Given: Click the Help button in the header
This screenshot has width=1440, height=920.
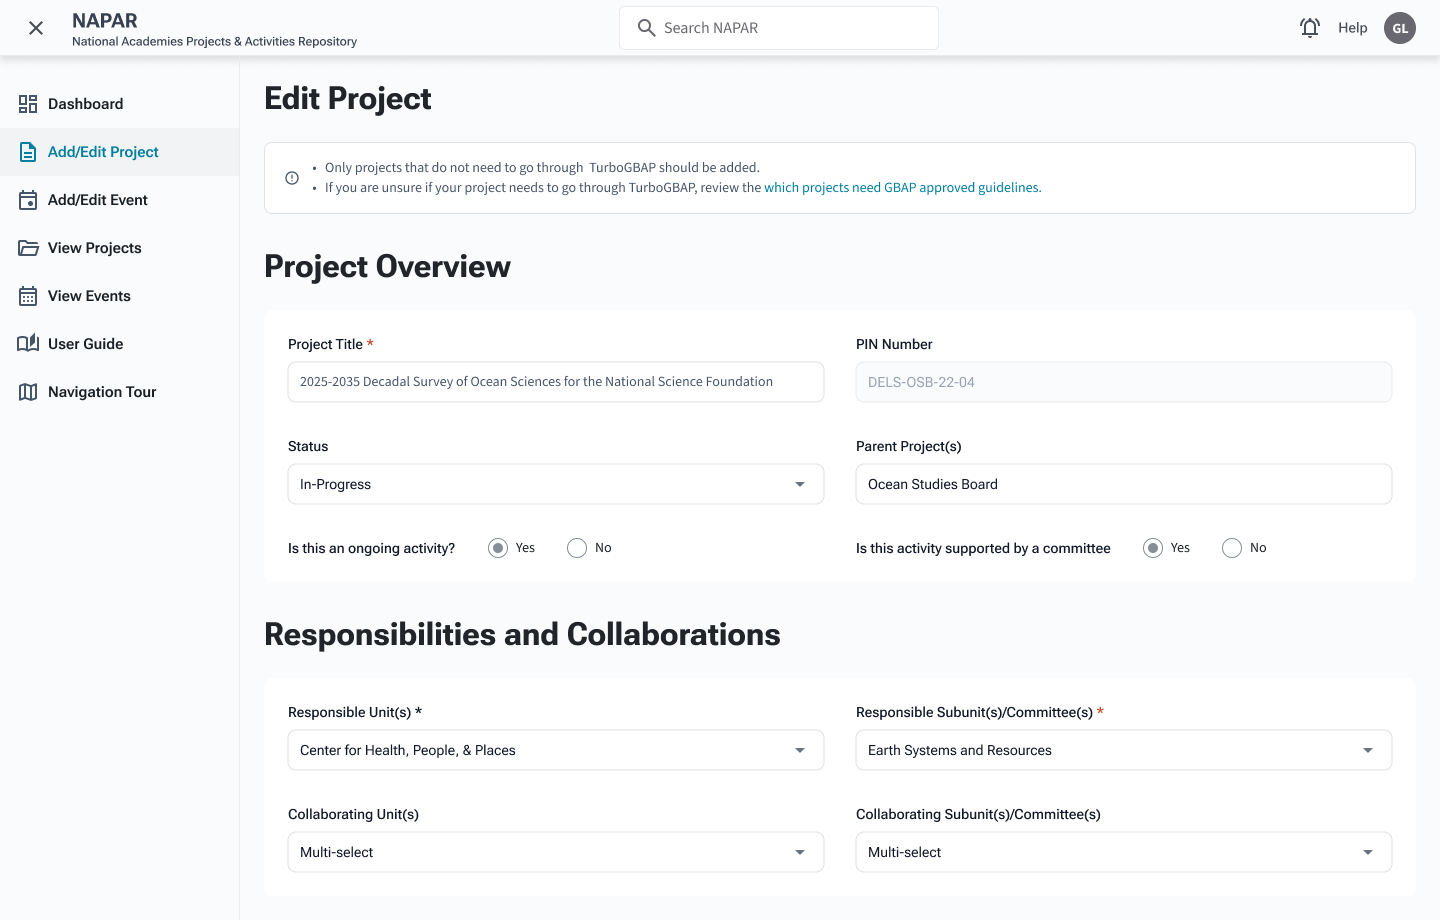Looking at the screenshot, I should click(x=1352, y=28).
